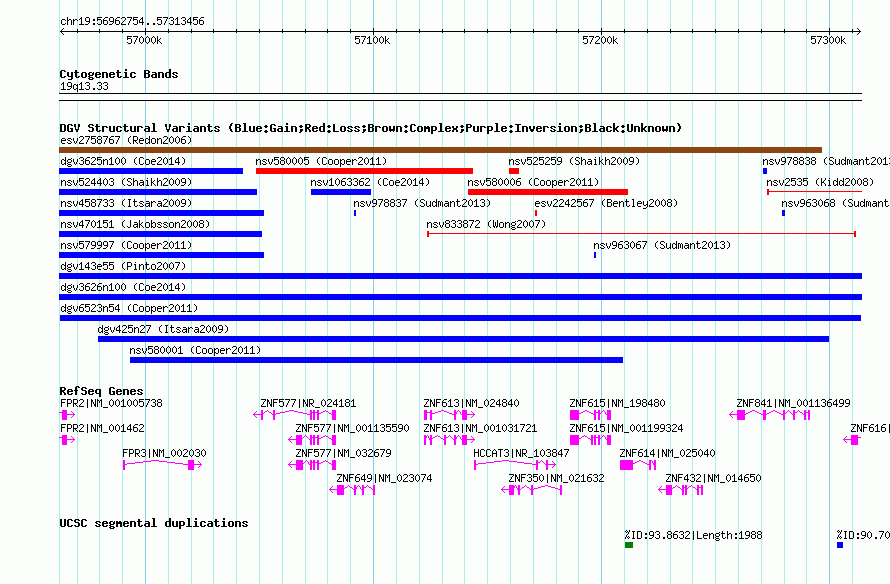This screenshot has width=890, height=584.
Task: Click the 57200k ruler tick label
Action: point(601,40)
